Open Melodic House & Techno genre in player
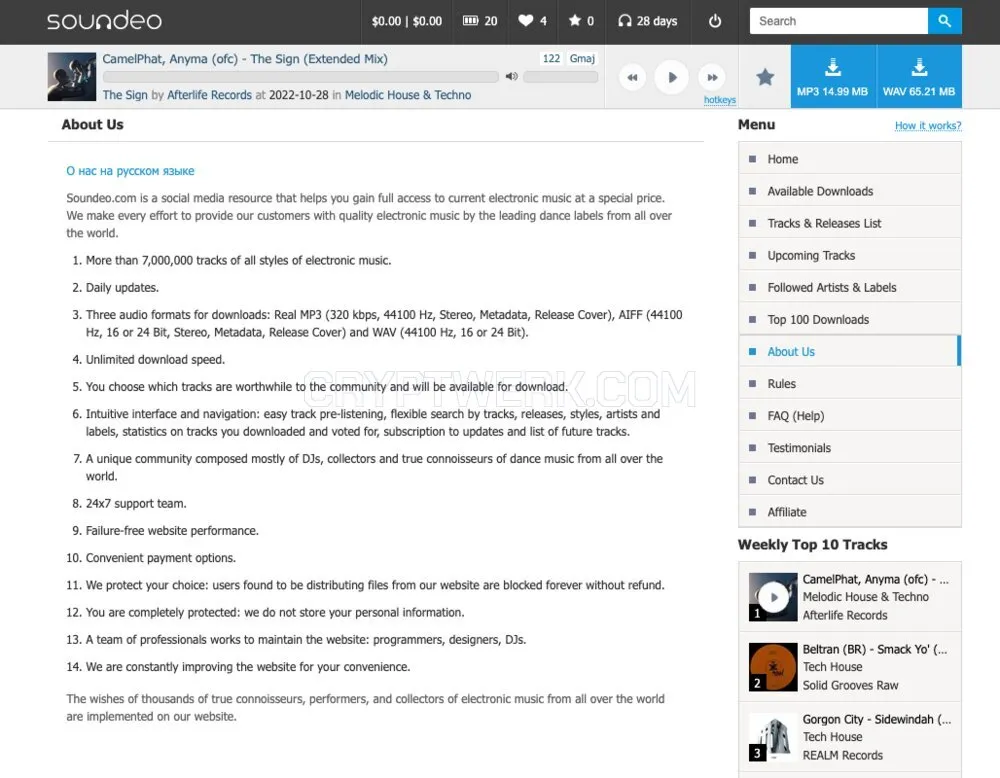The image size is (1000, 778). click(x=408, y=95)
